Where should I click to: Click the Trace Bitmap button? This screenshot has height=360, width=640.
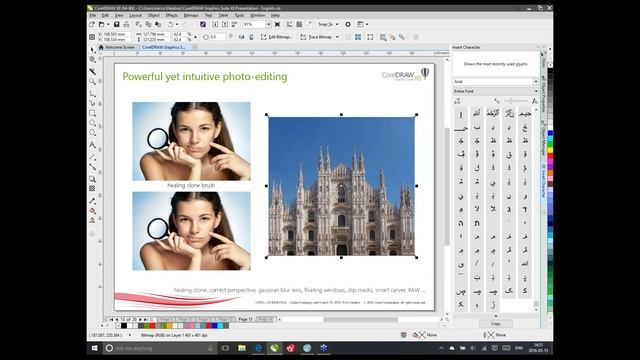pyautogui.click(x=316, y=37)
